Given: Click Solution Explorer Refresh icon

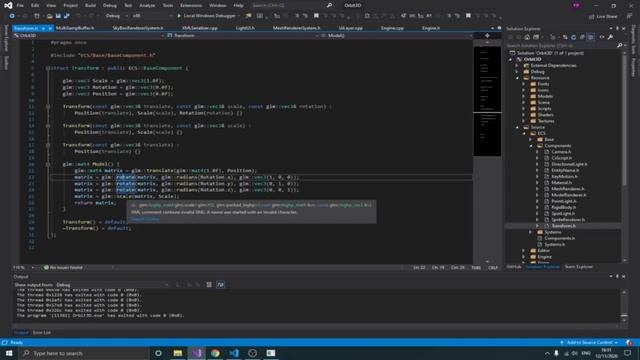Looking at the screenshot, I should (573, 37).
